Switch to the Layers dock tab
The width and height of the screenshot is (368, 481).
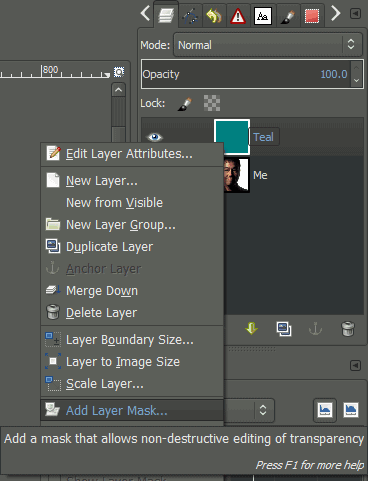click(166, 16)
